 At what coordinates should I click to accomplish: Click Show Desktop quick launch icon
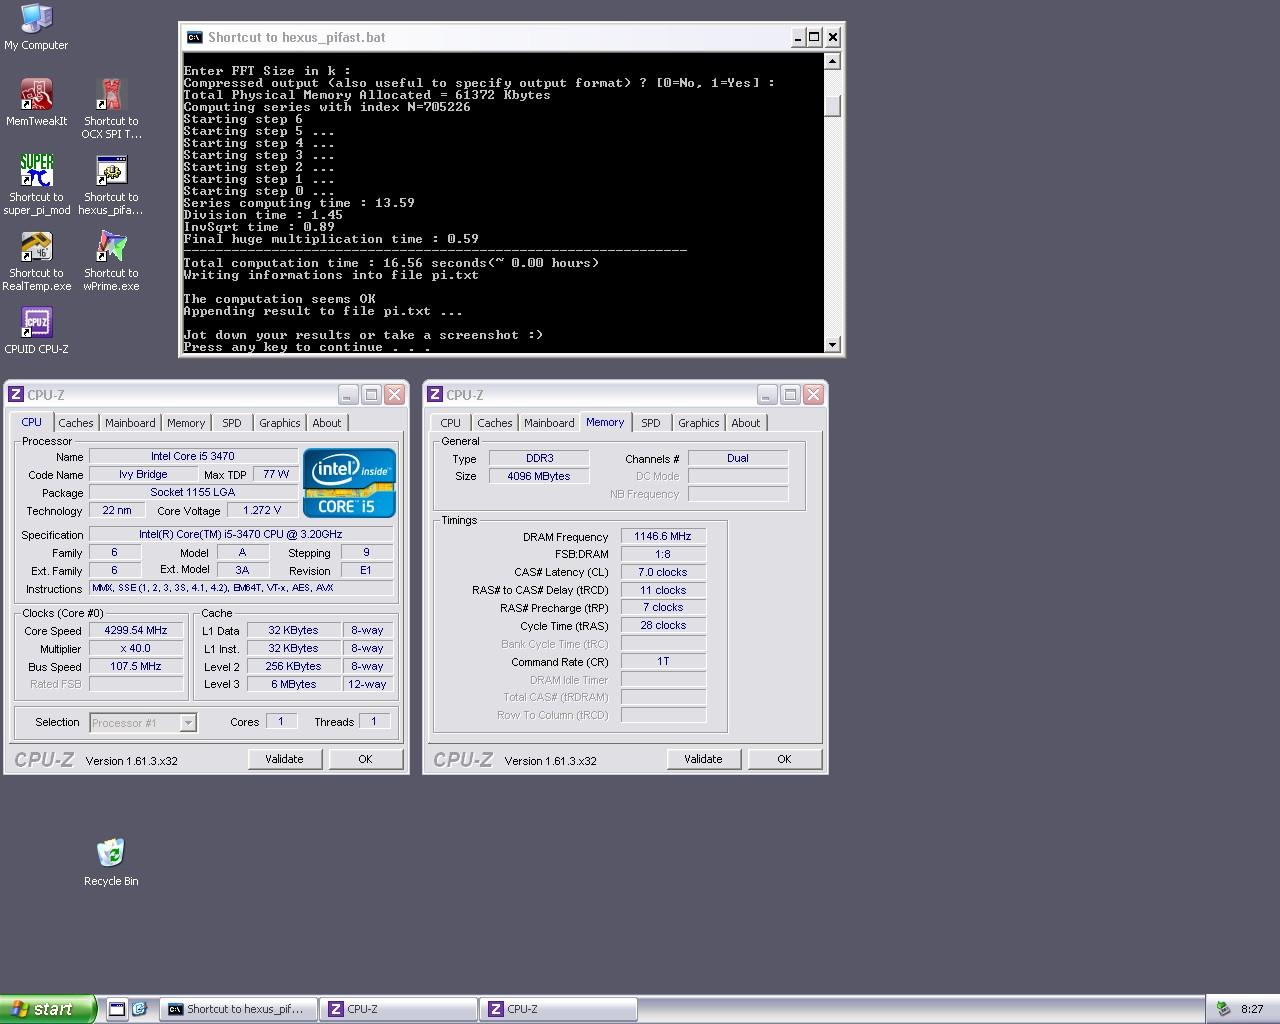point(116,1009)
